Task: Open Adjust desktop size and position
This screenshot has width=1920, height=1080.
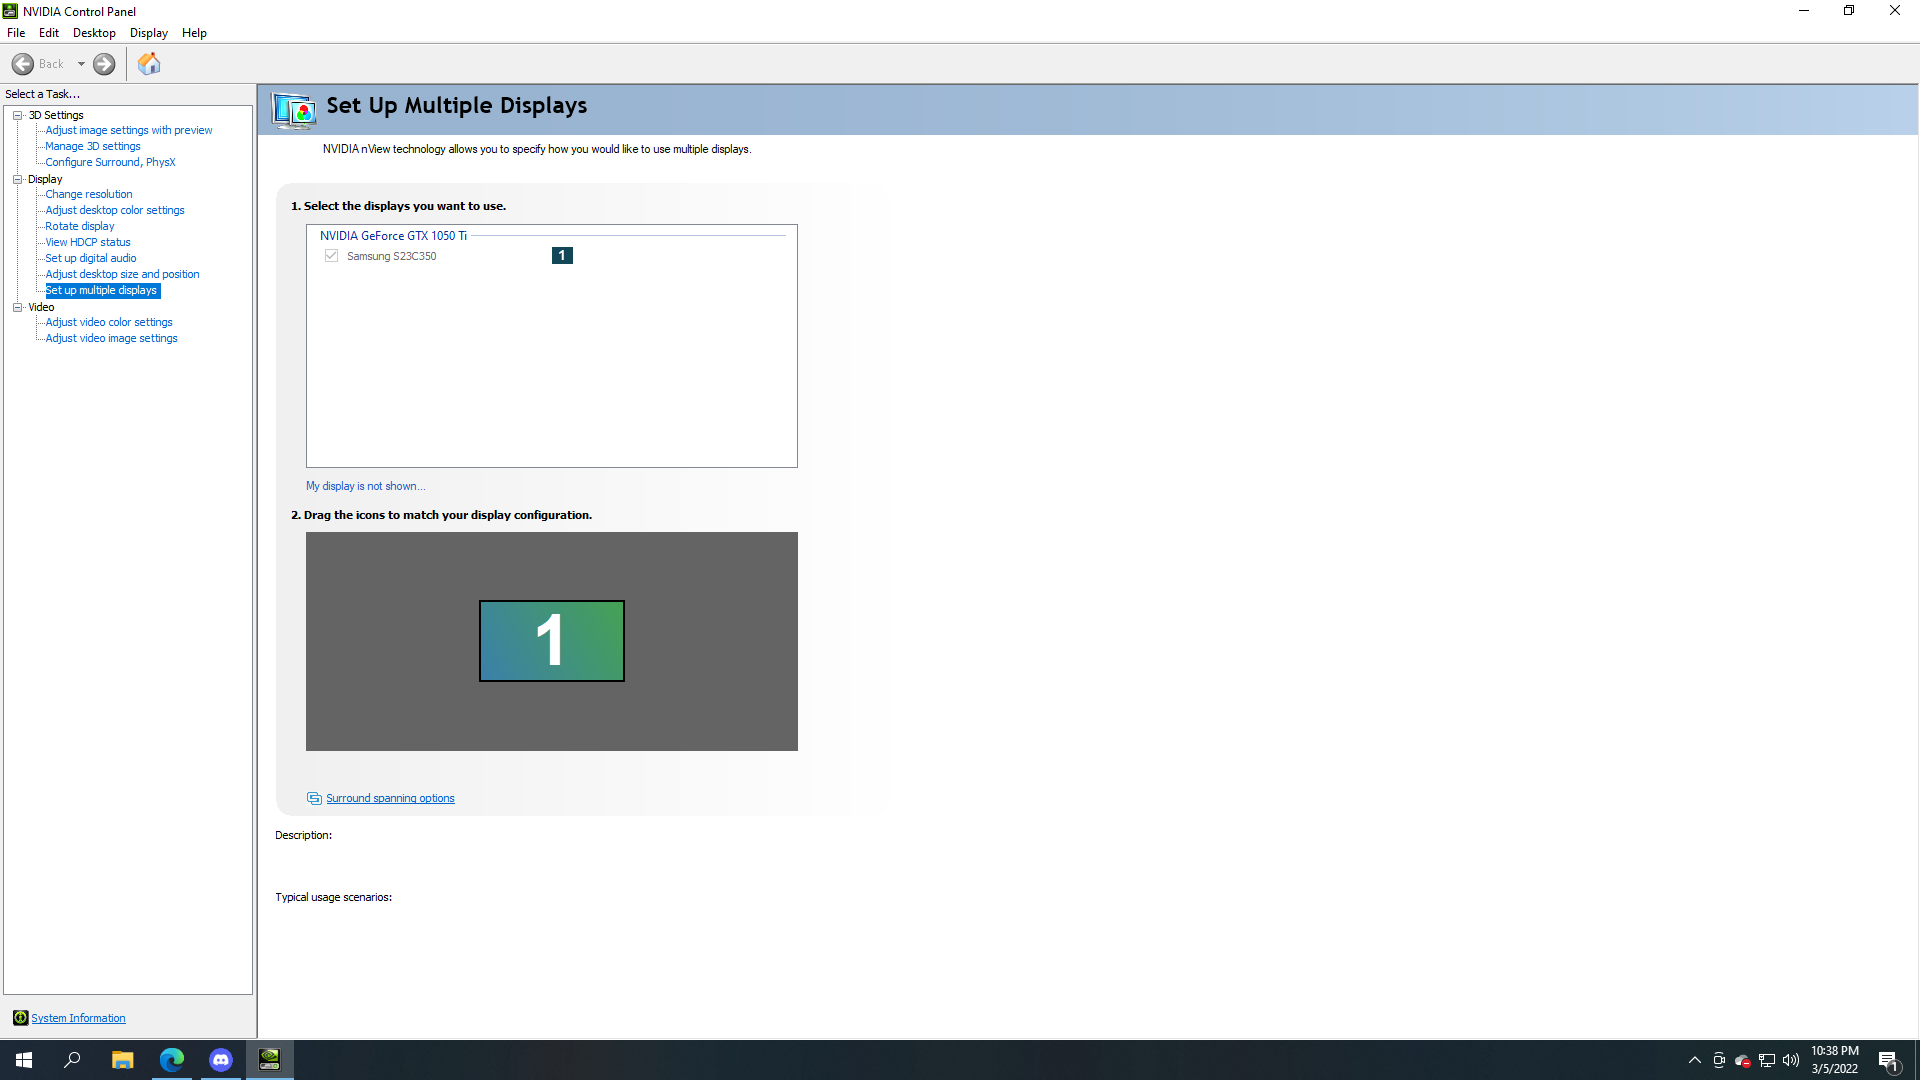Action: [x=122, y=274]
